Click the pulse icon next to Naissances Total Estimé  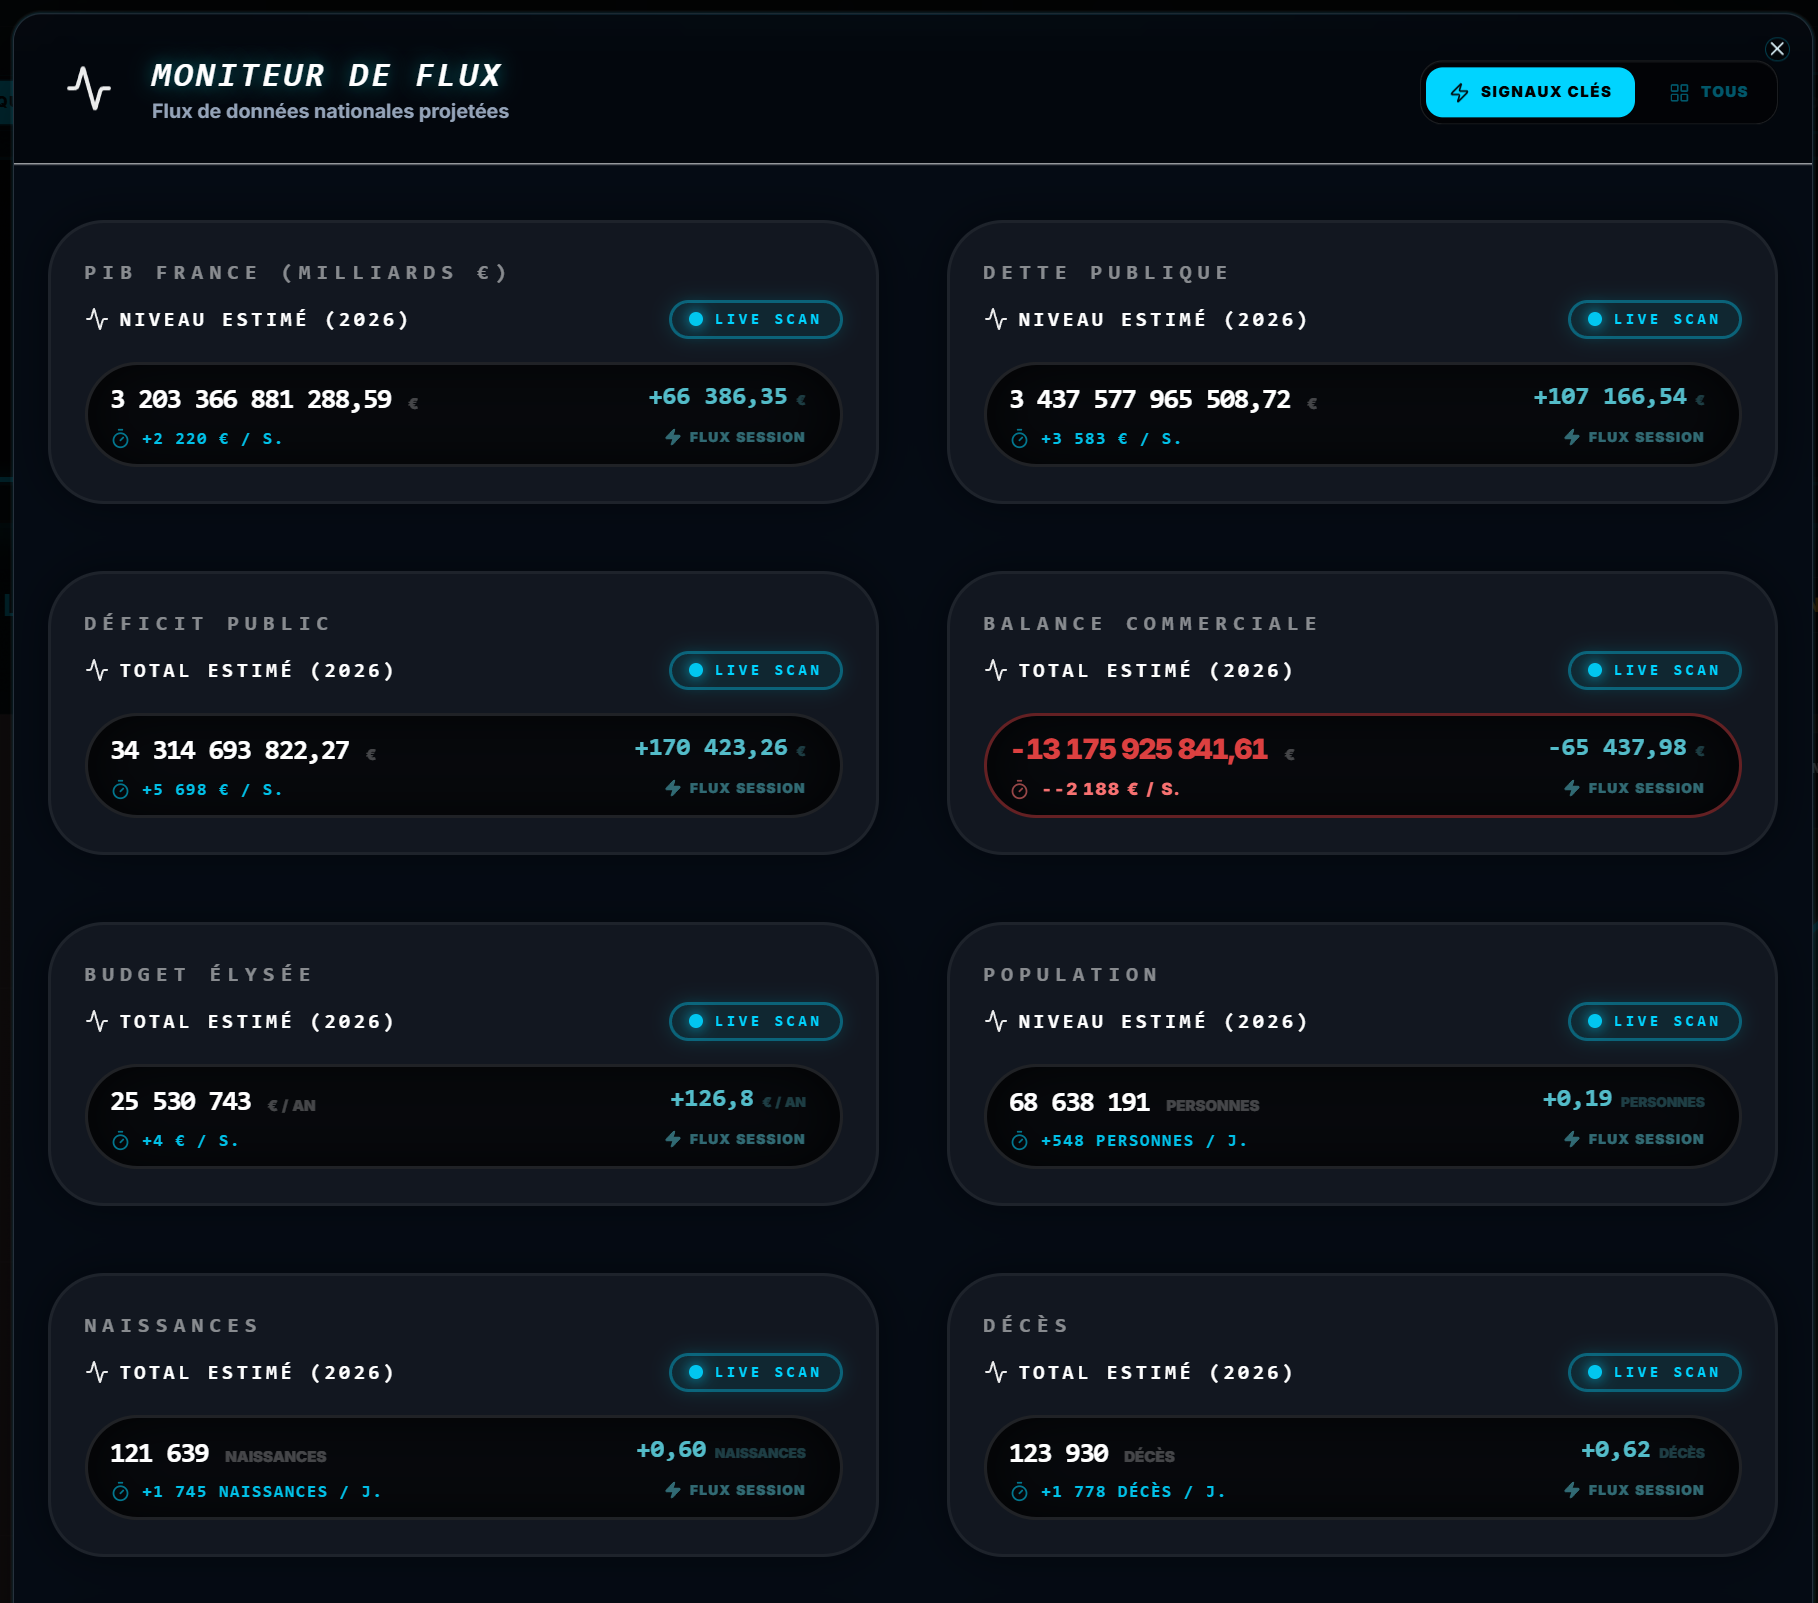97,1372
